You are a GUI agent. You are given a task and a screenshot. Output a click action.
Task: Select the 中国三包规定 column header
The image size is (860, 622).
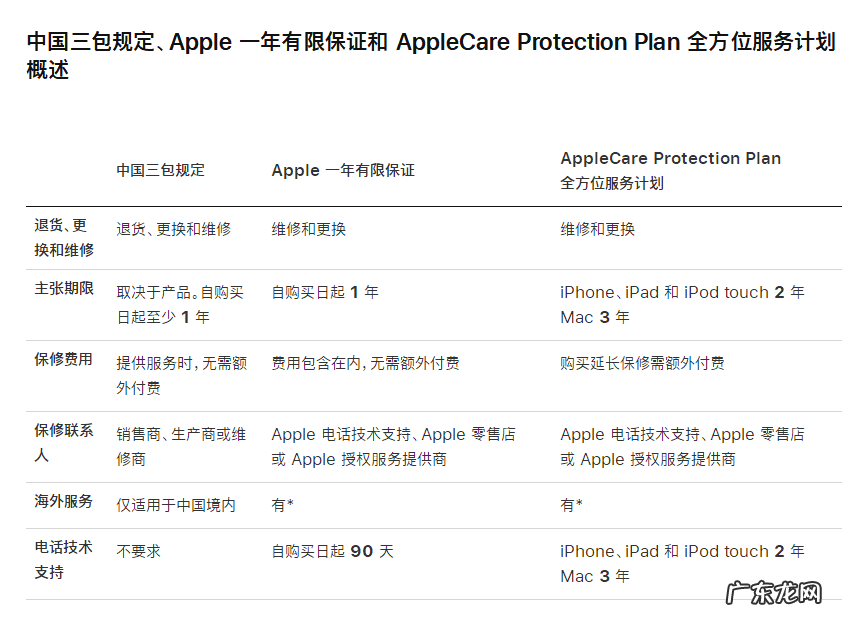161,170
